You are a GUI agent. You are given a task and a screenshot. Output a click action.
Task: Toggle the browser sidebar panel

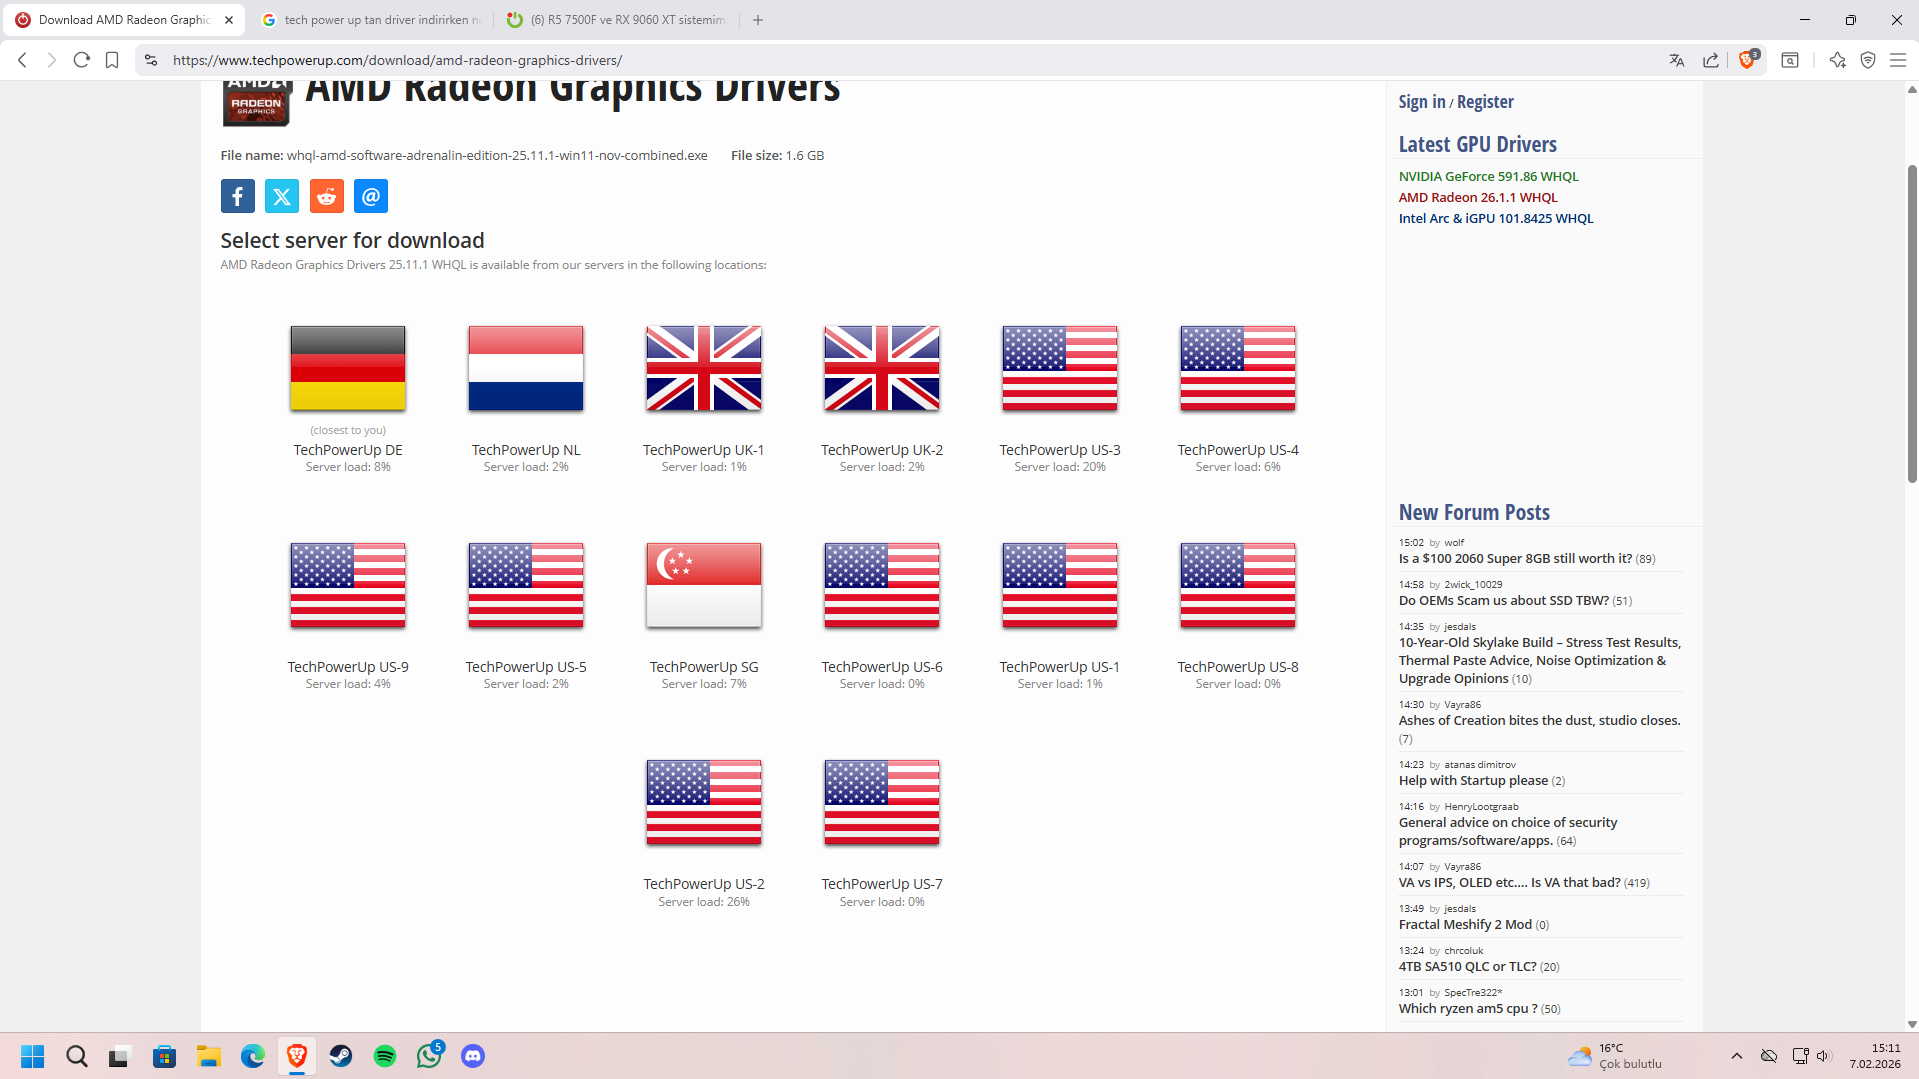[1790, 60]
